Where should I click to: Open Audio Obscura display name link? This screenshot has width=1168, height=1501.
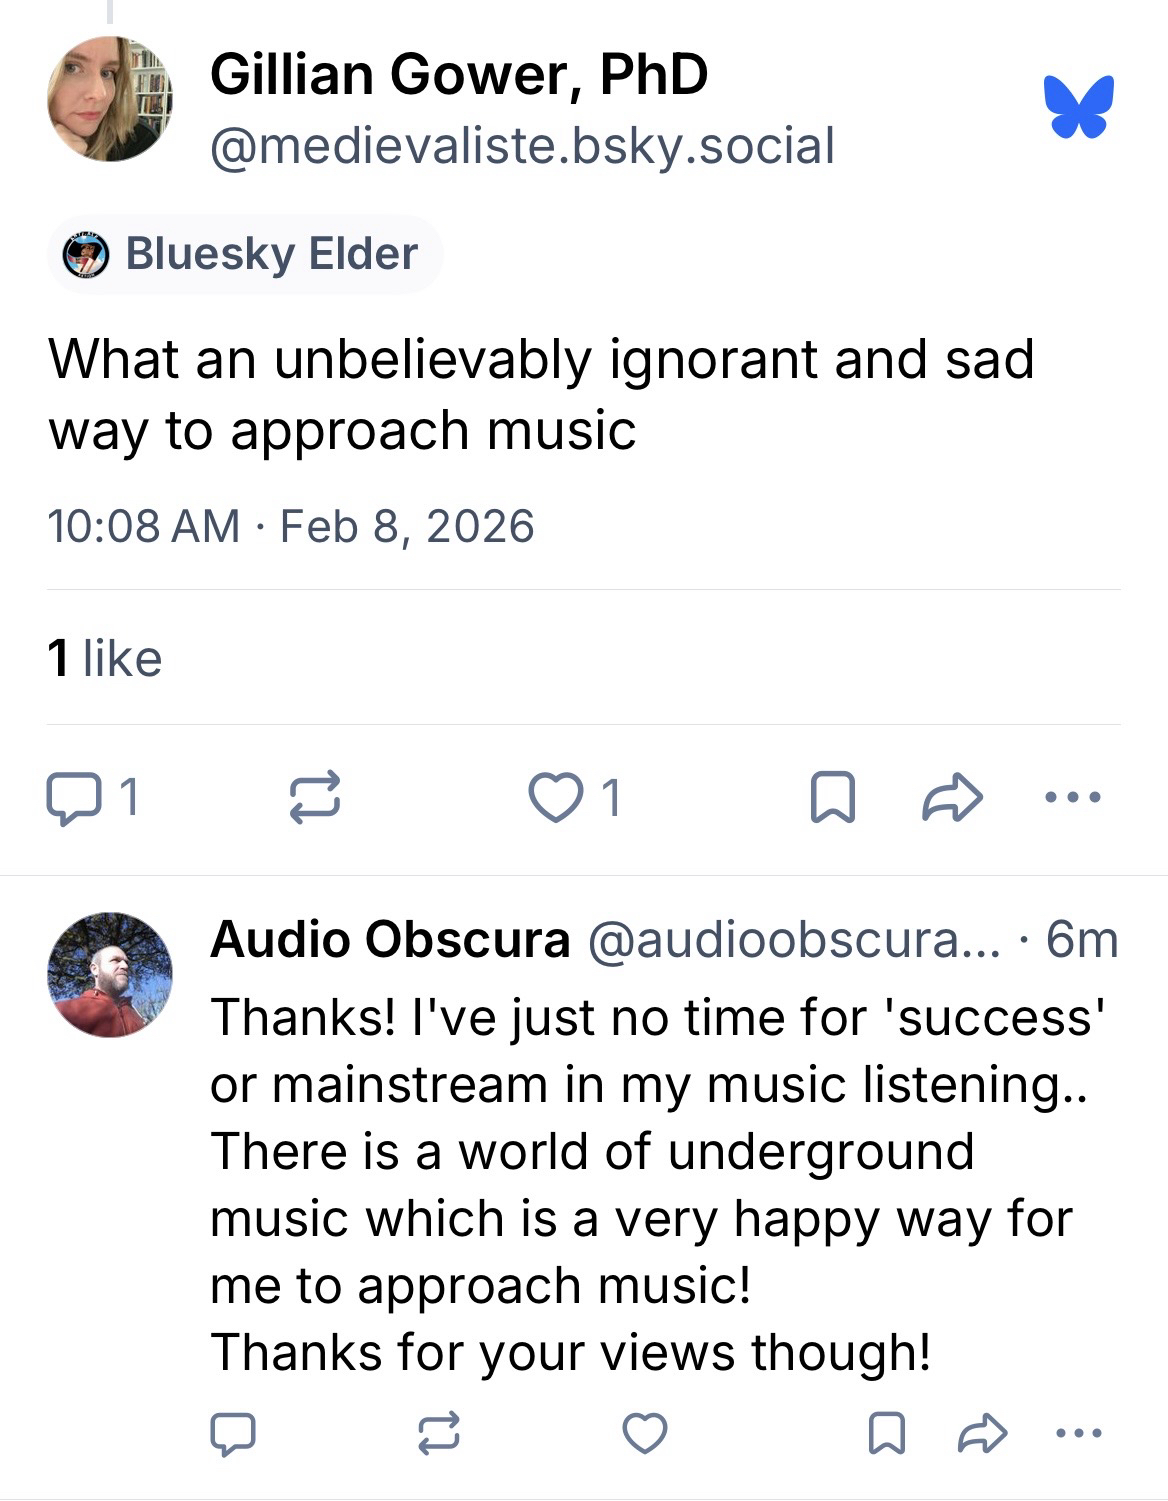pos(390,940)
